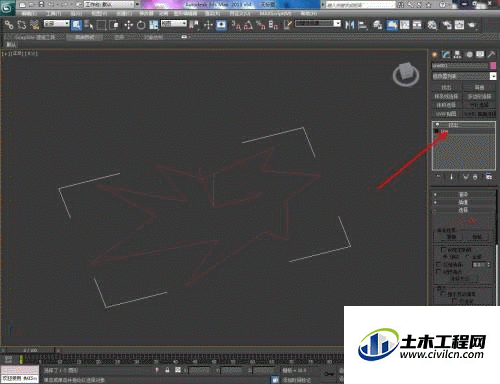Click the Align tool icon
The height and width of the screenshot is (384, 500).
click(x=362, y=25)
